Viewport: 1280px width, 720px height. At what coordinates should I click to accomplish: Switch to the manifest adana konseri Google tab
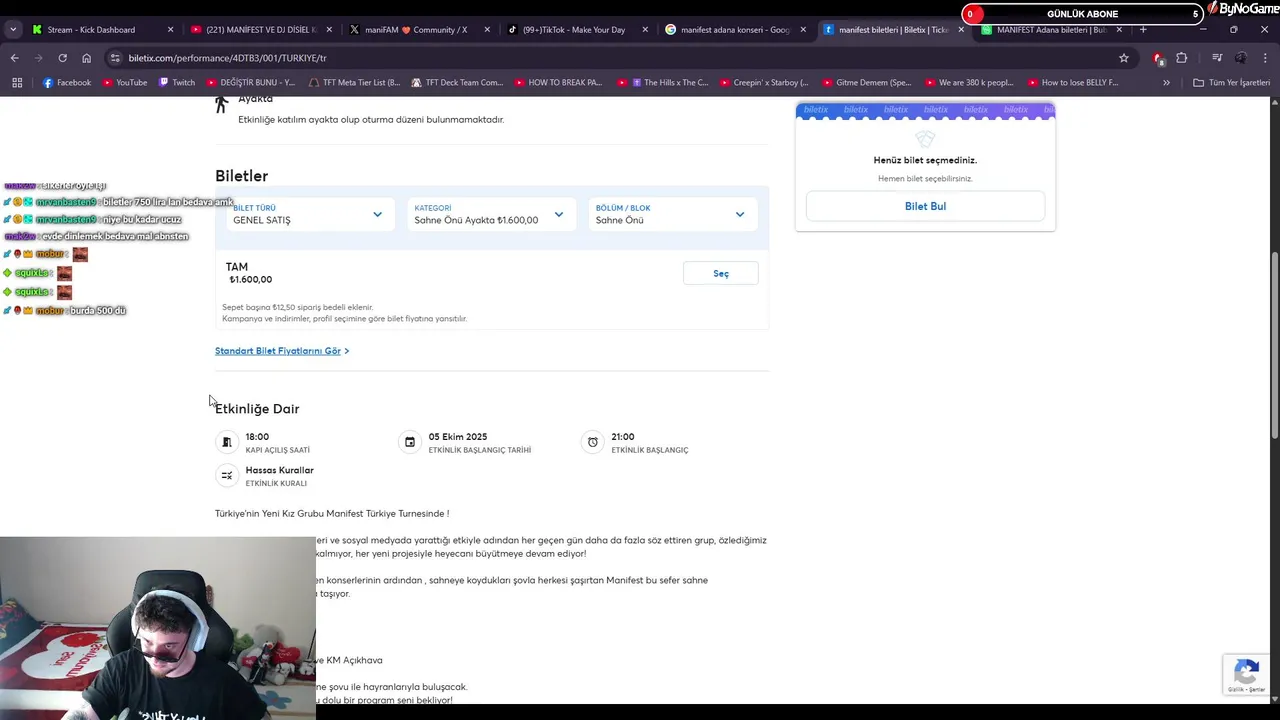coord(733,29)
